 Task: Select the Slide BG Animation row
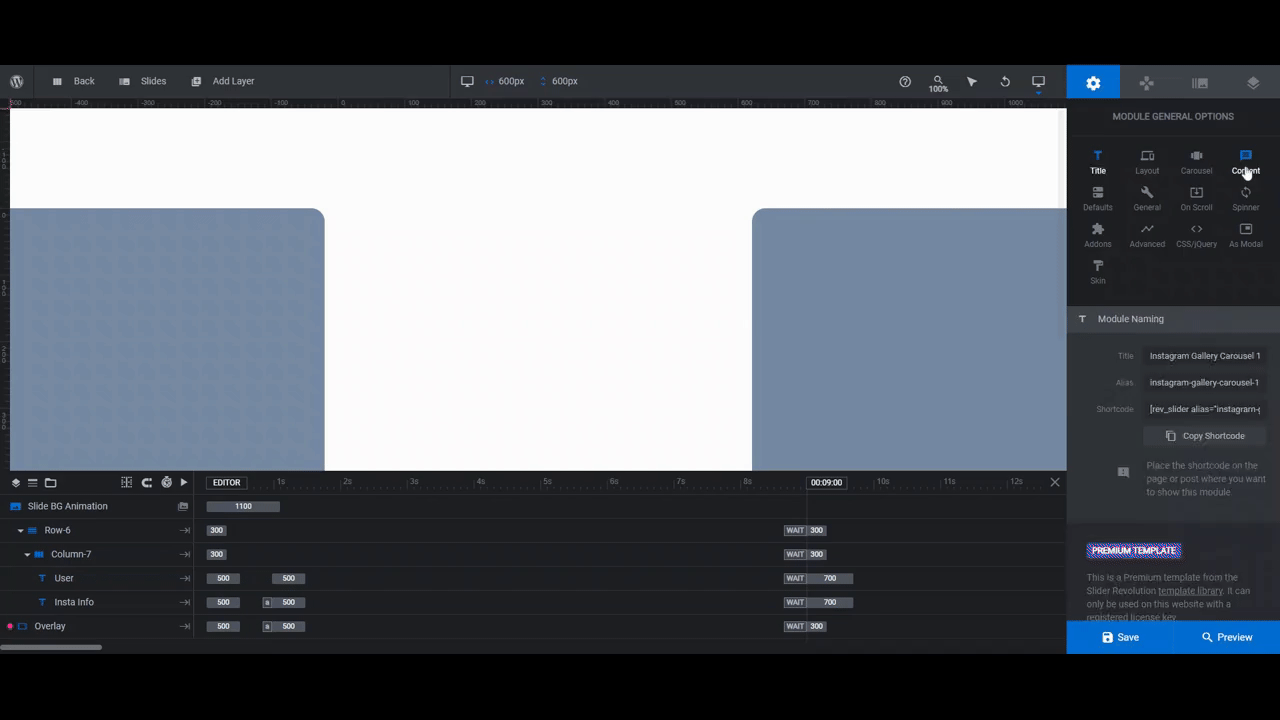click(x=97, y=506)
